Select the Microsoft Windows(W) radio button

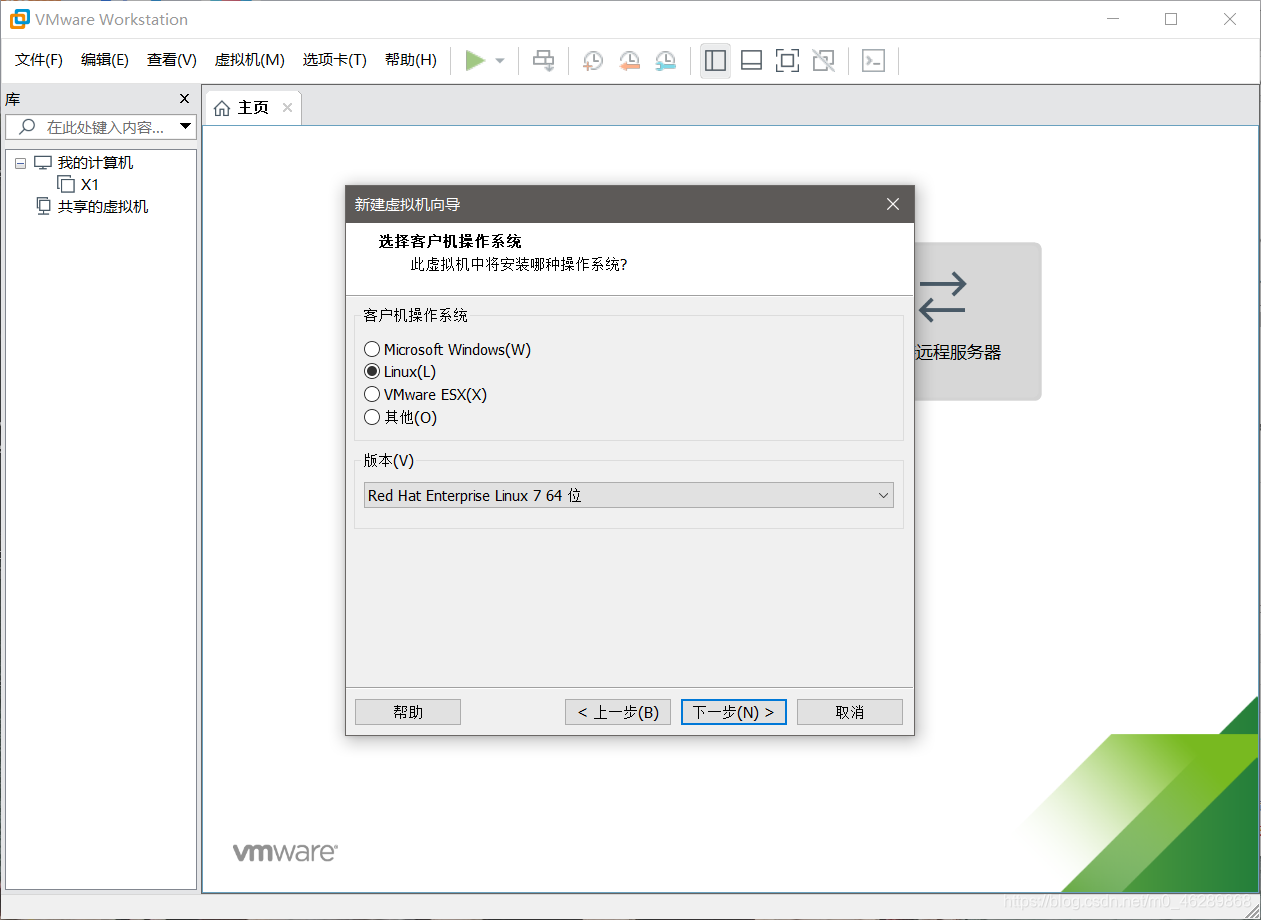[372, 349]
